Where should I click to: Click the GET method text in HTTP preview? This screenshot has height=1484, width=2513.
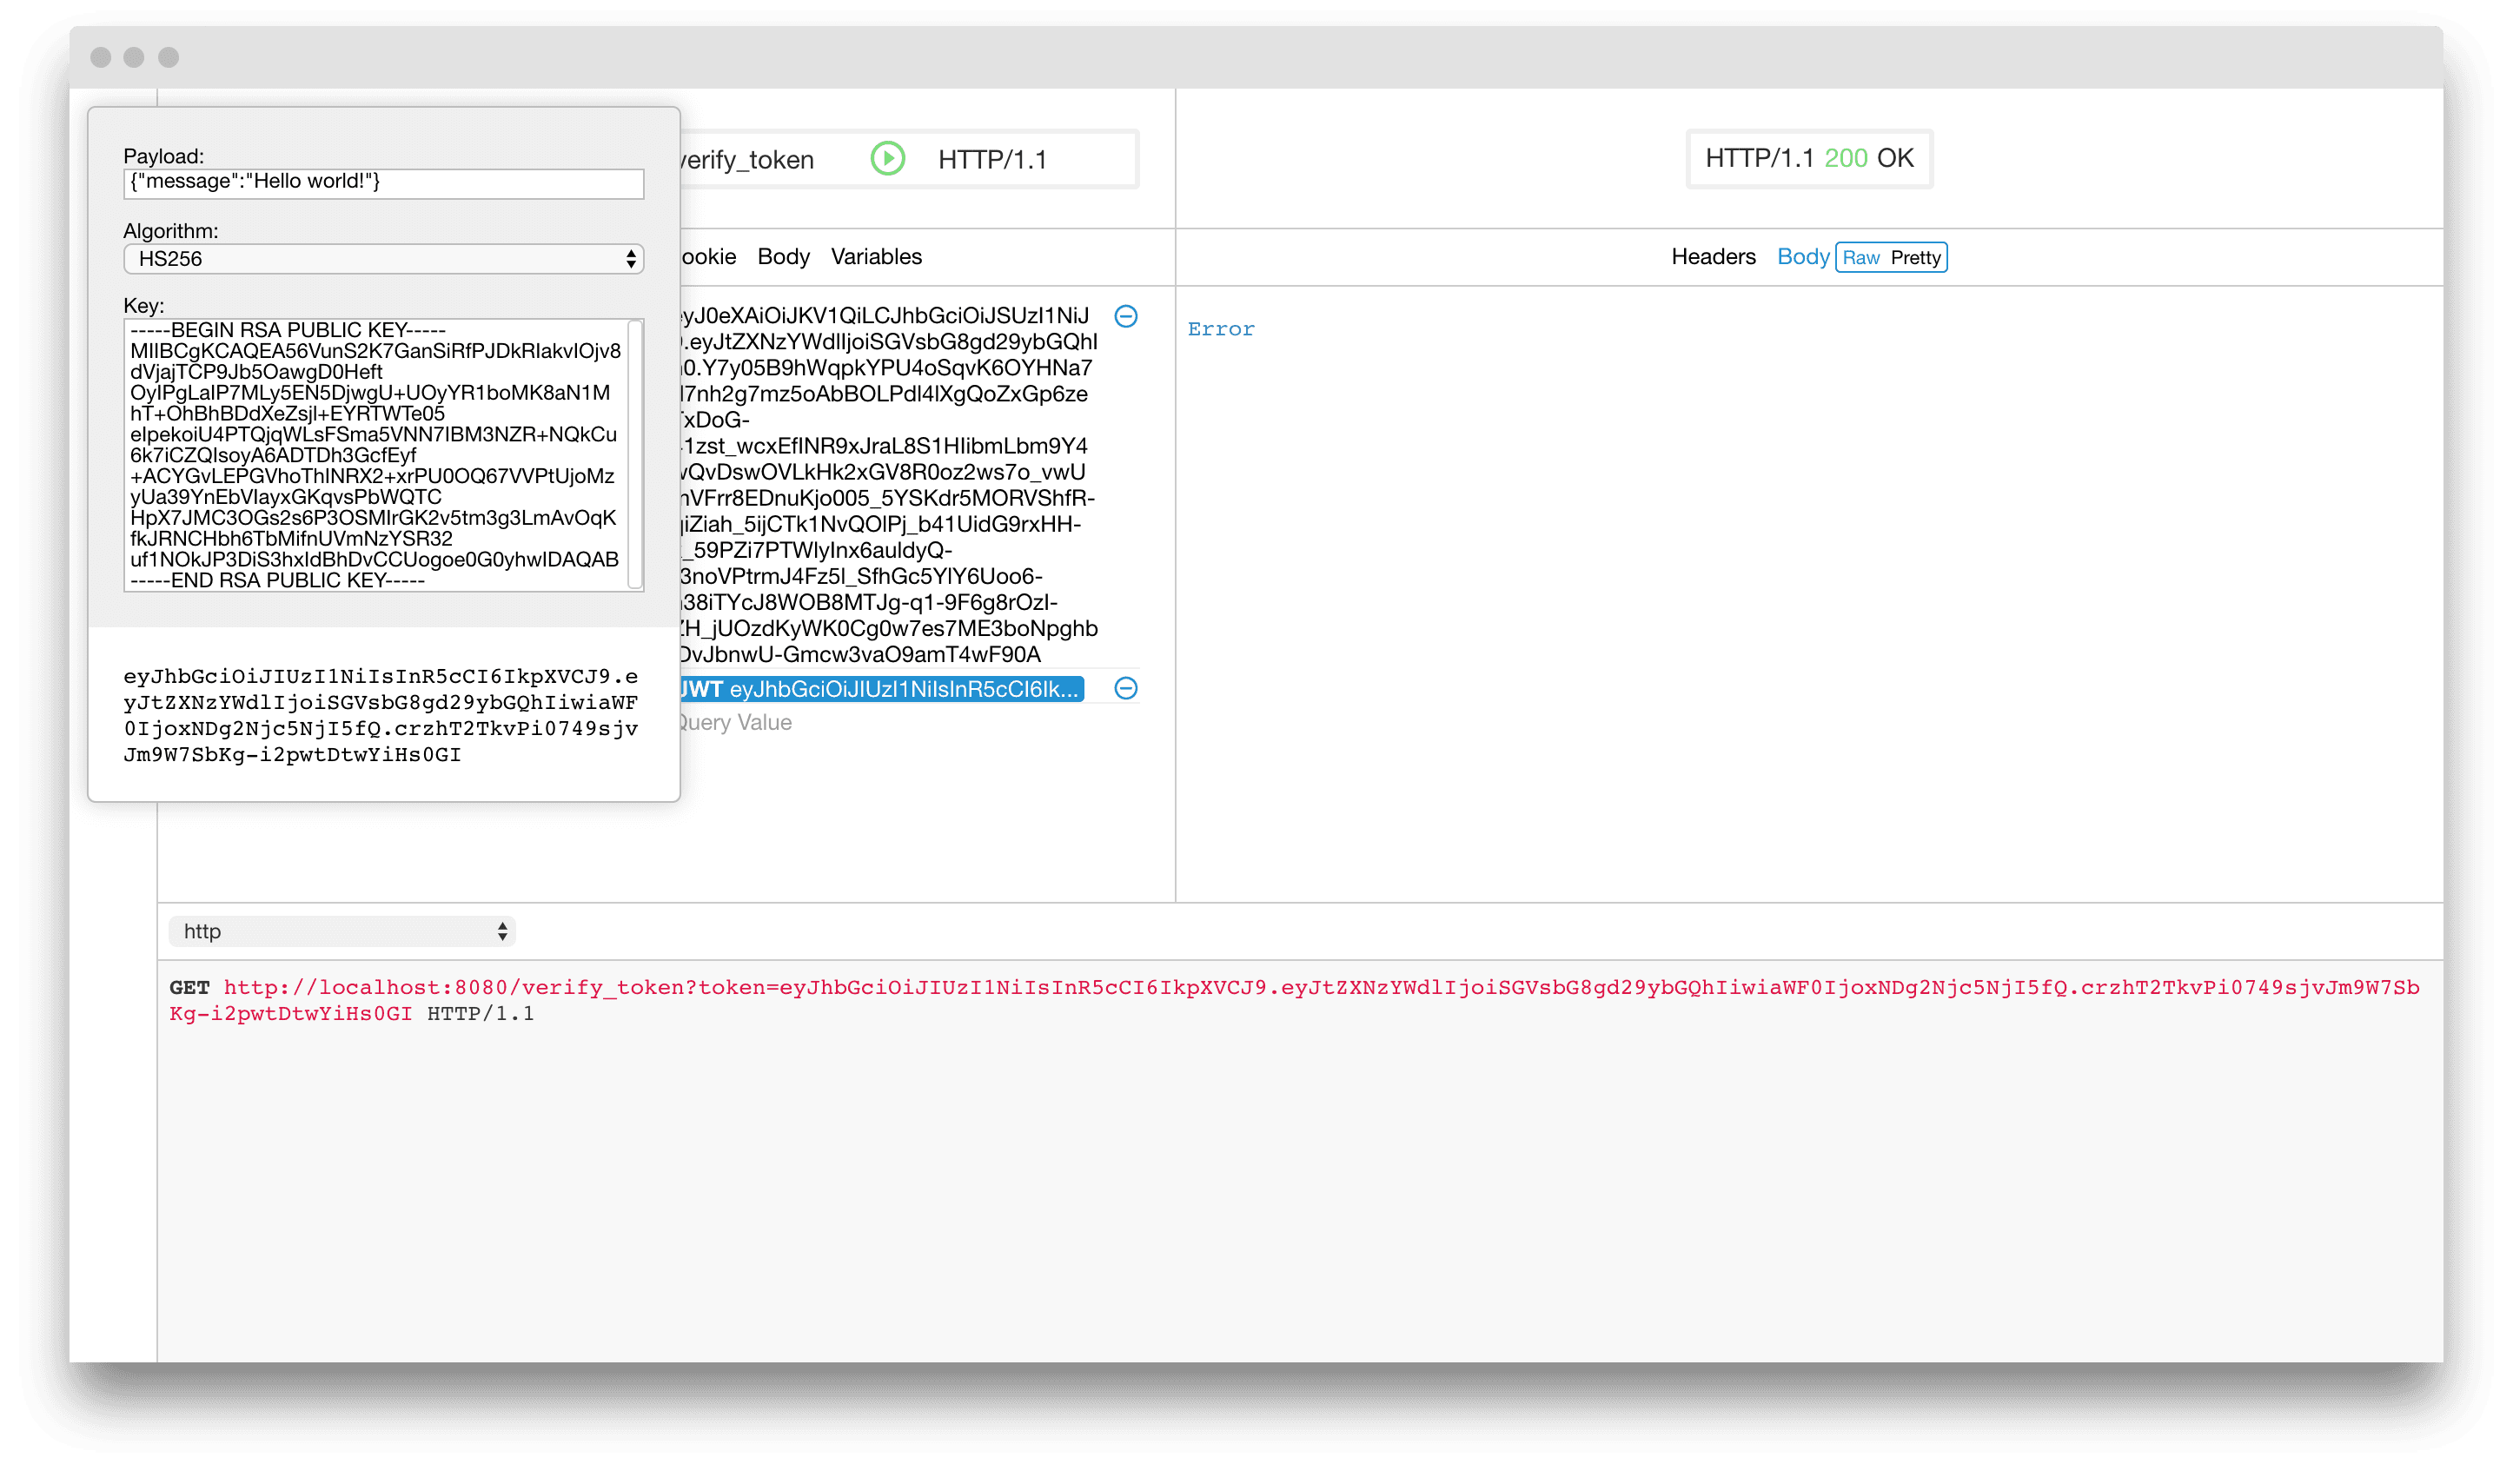pos(189,988)
